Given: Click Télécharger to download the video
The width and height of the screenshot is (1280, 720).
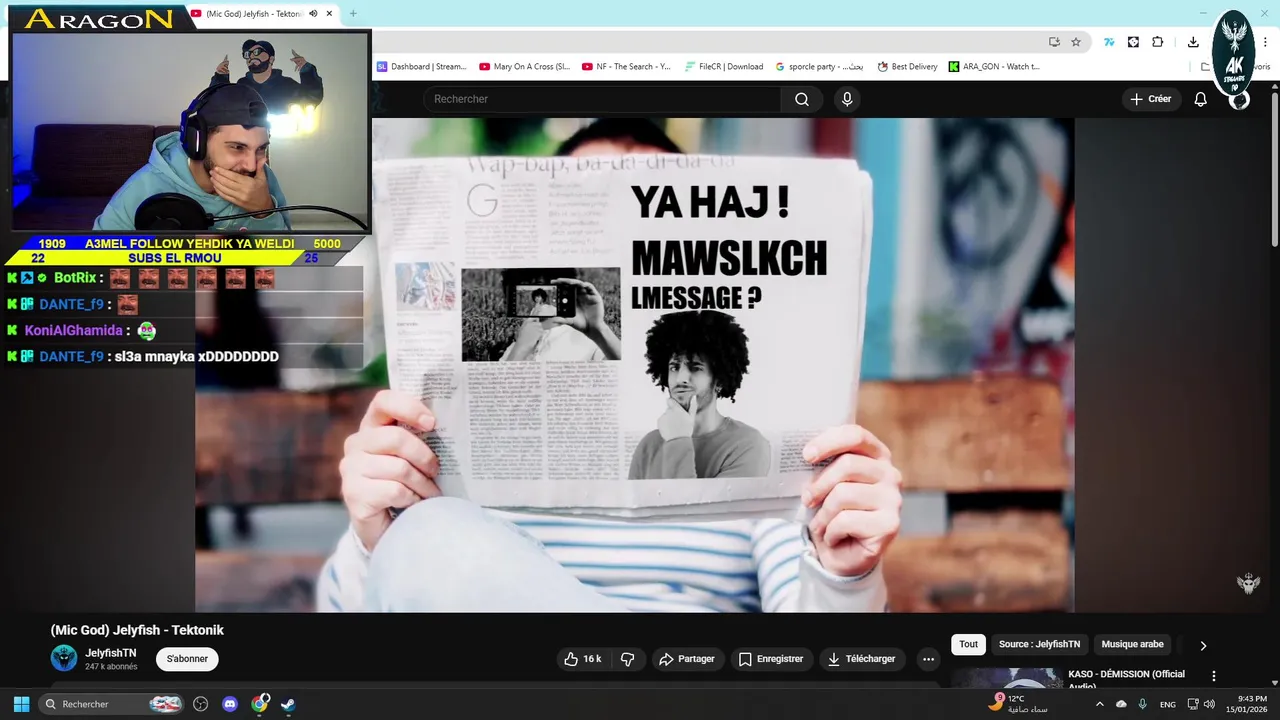Looking at the screenshot, I should [x=861, y=659].
